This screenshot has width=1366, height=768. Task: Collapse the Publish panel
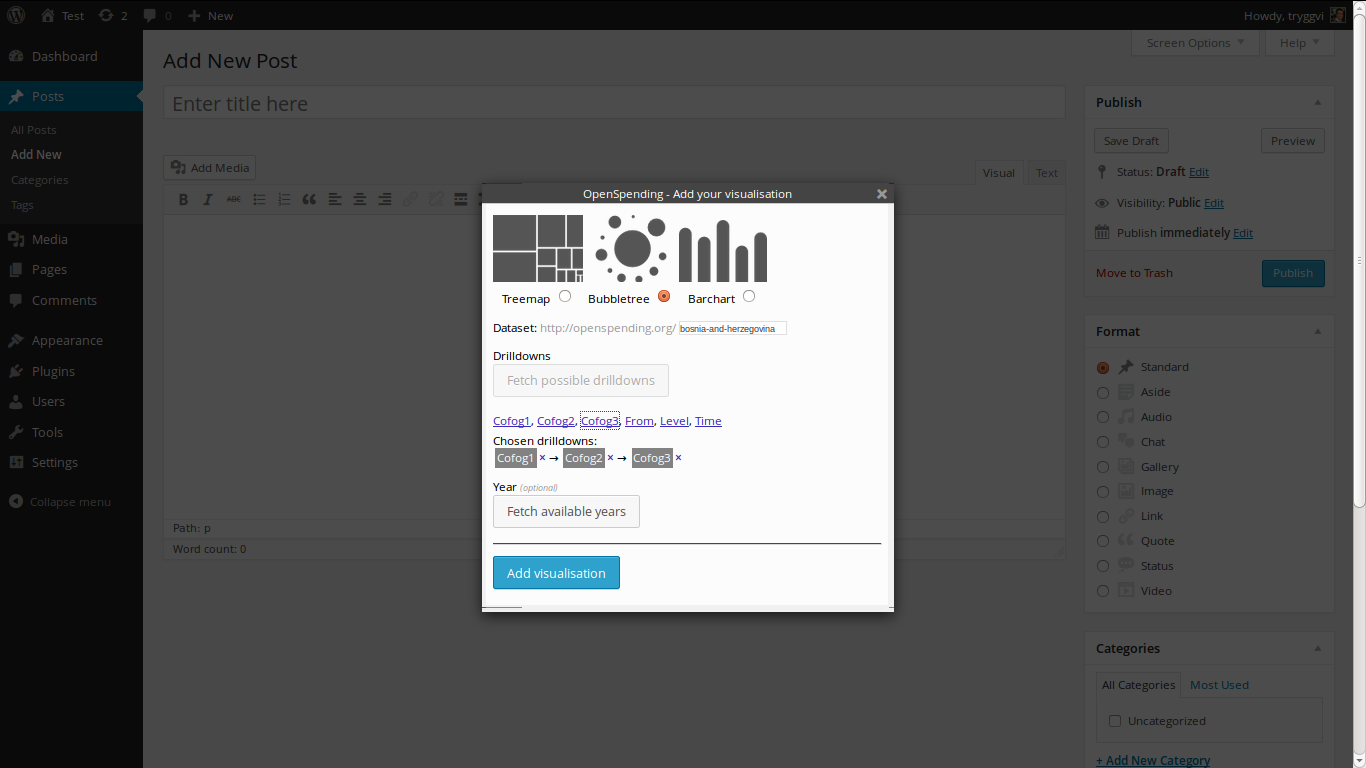click(1317, 102)
